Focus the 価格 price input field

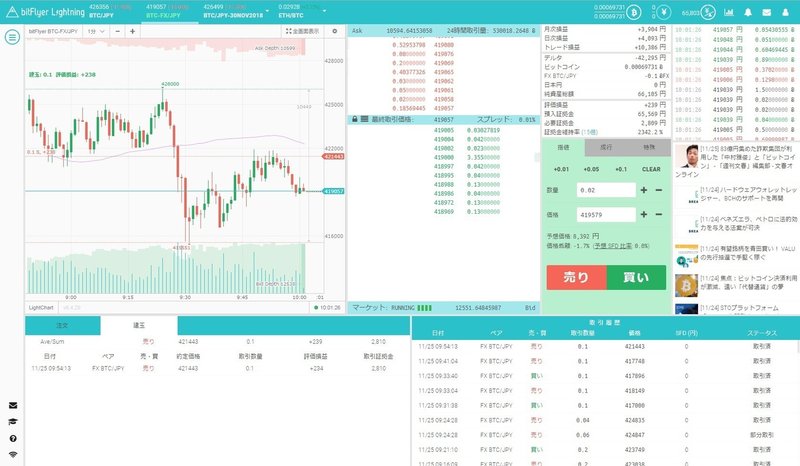[x=606, y=215]
